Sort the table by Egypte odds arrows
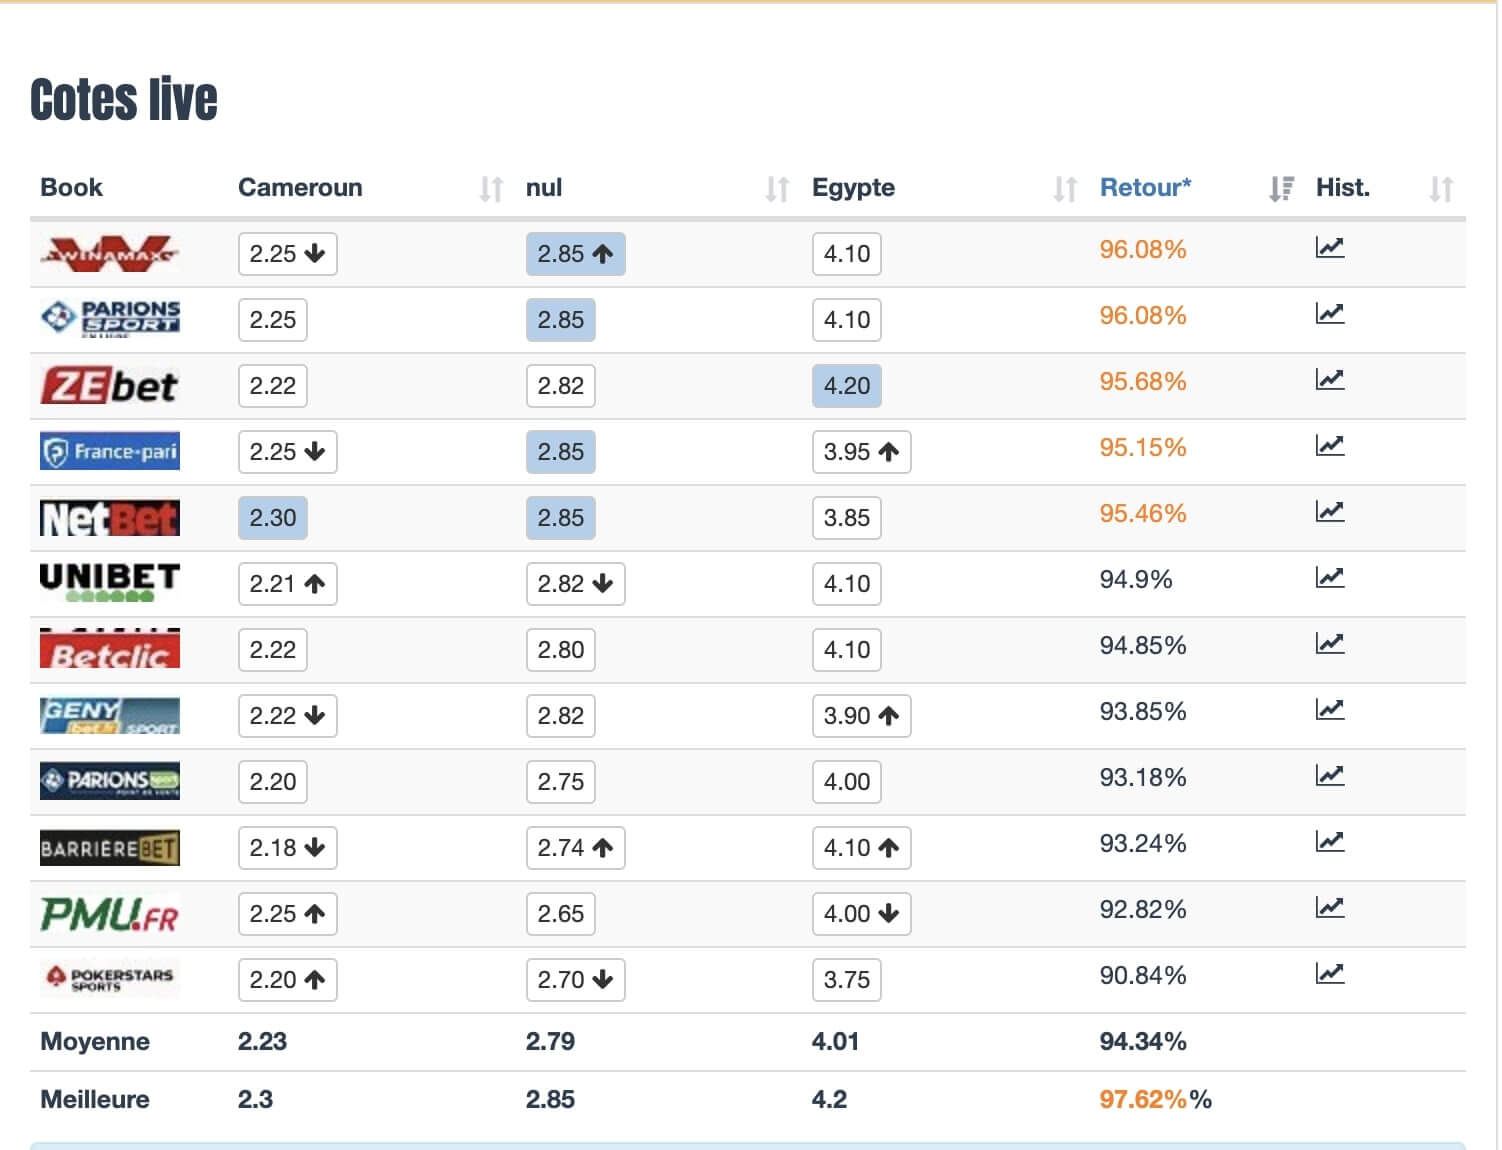Screen dimensions: 1502x1150 (1066, 188)
